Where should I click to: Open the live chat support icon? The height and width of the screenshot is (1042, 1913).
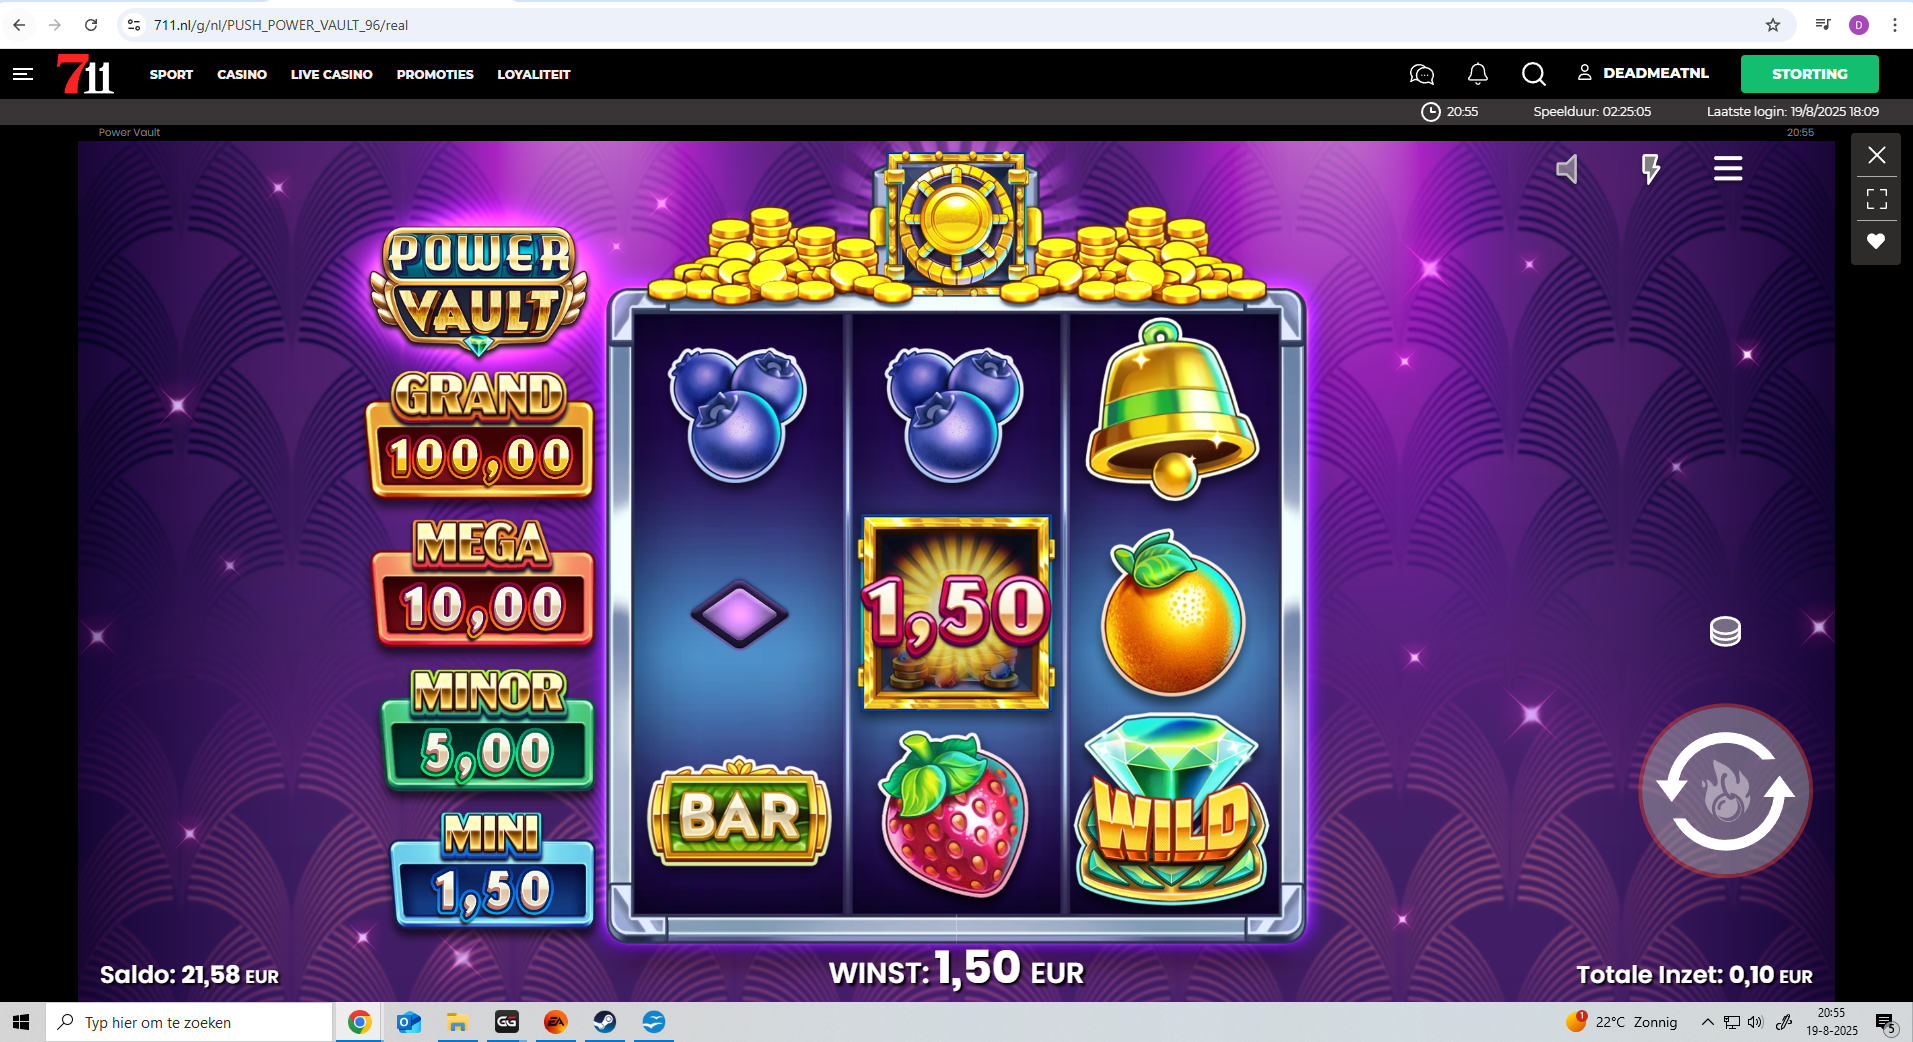click(x=1421, y=74)
